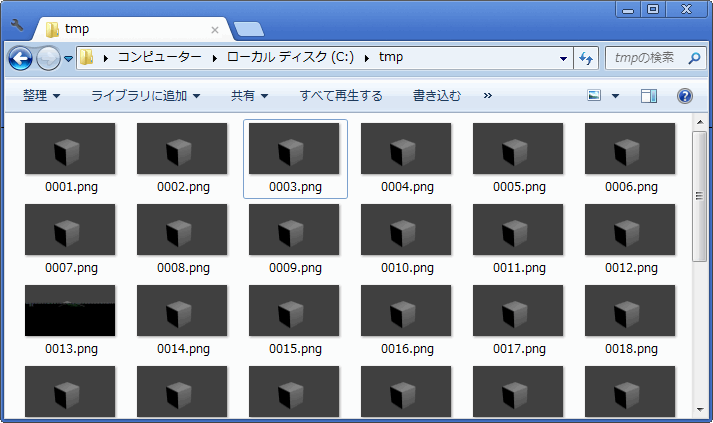
Task: Select thumbnail 0009.png
Action: point(294,229)
